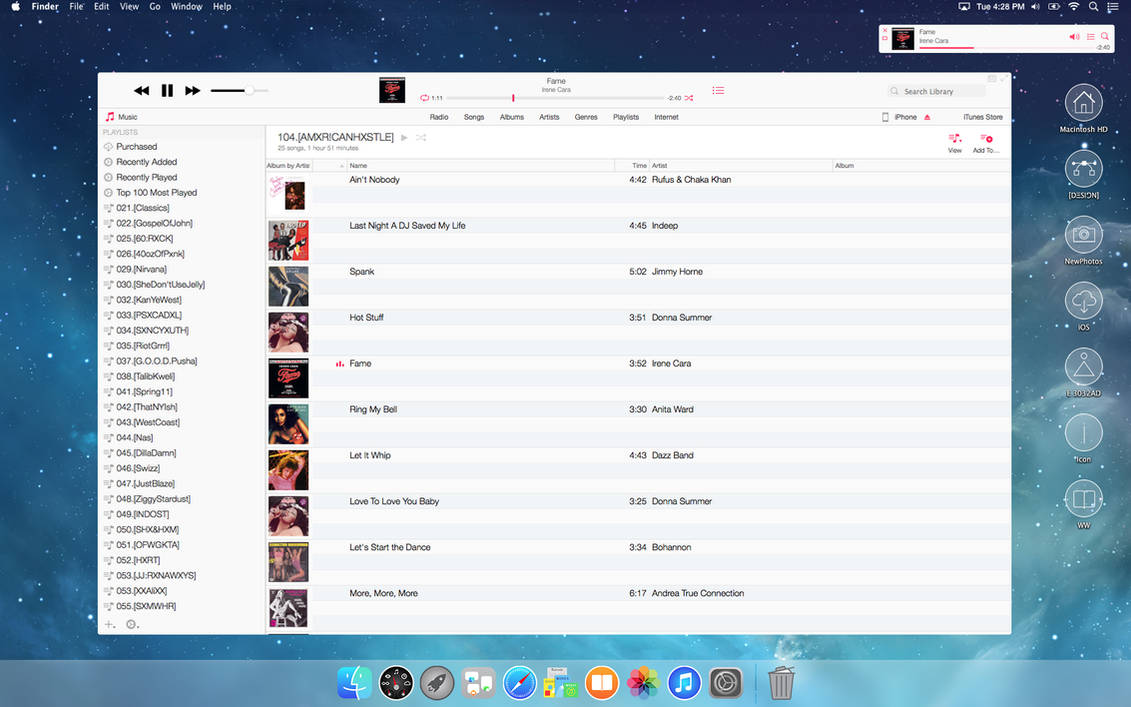Select the song Ain't Nobody
Viewport: 1131px width, 707px height.
[x=374, y=180]
